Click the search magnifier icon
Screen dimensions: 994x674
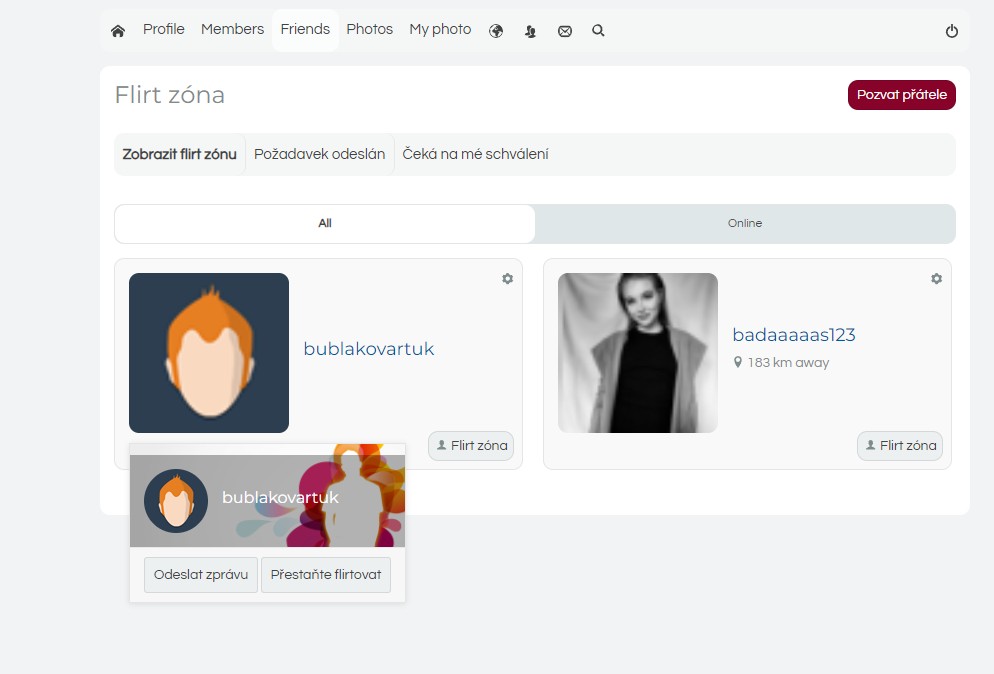(x=598, y=31)
